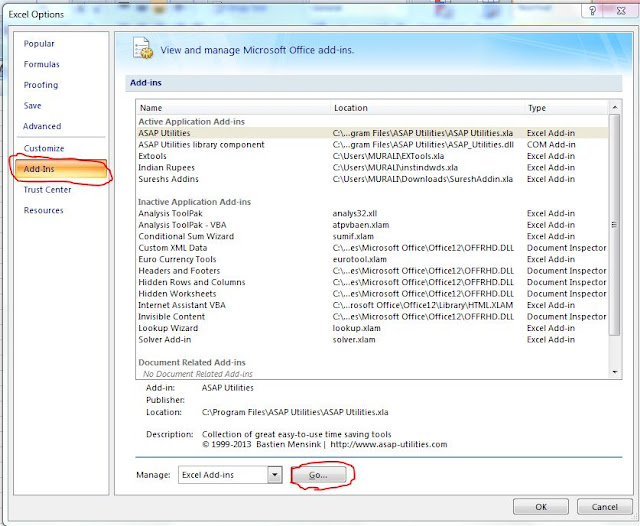Select the Extools add-in row
This screenshot has height=526, width=640.
click(372, 156)
